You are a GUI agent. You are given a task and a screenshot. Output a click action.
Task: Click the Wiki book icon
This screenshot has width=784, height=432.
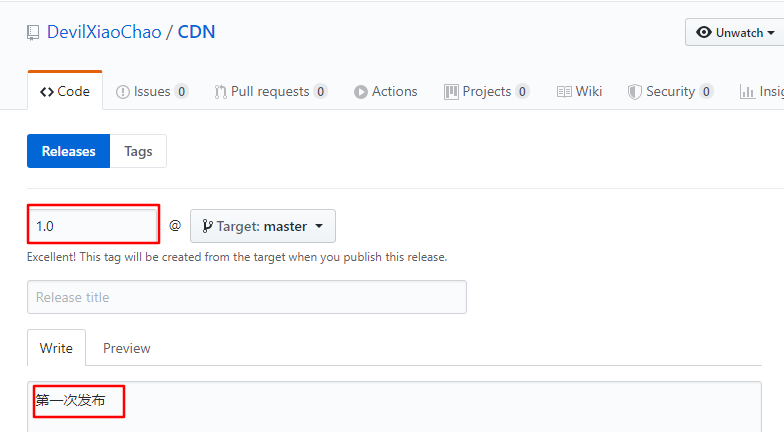(564, 92)
